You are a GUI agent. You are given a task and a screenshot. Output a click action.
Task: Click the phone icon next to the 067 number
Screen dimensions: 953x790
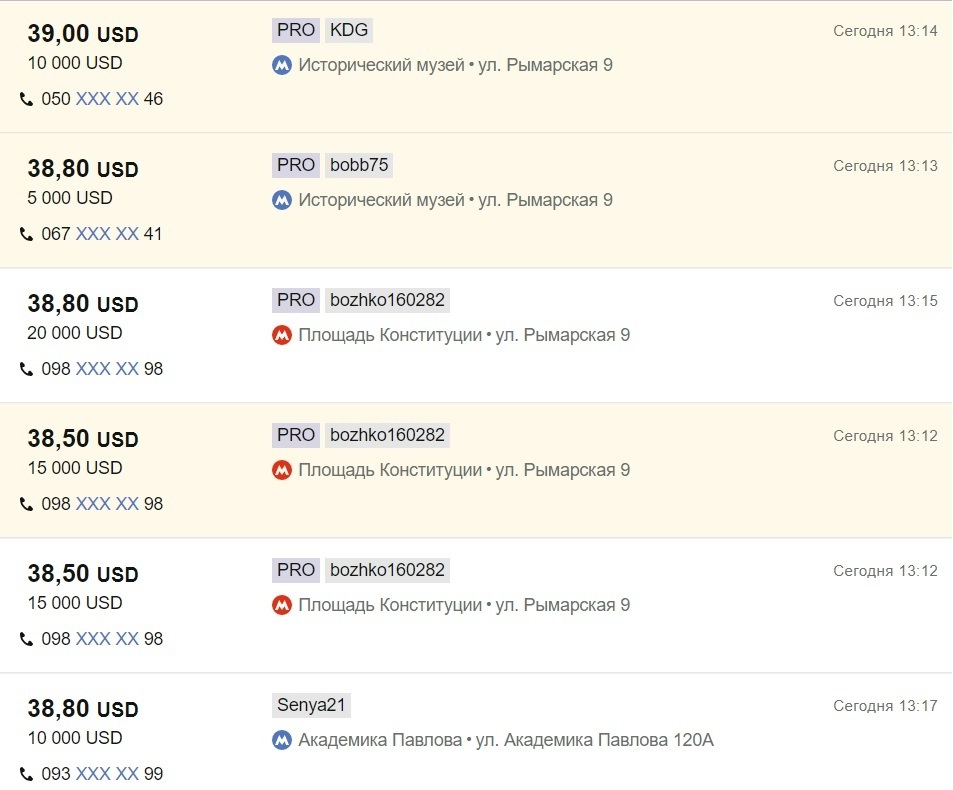coord(27,235)
